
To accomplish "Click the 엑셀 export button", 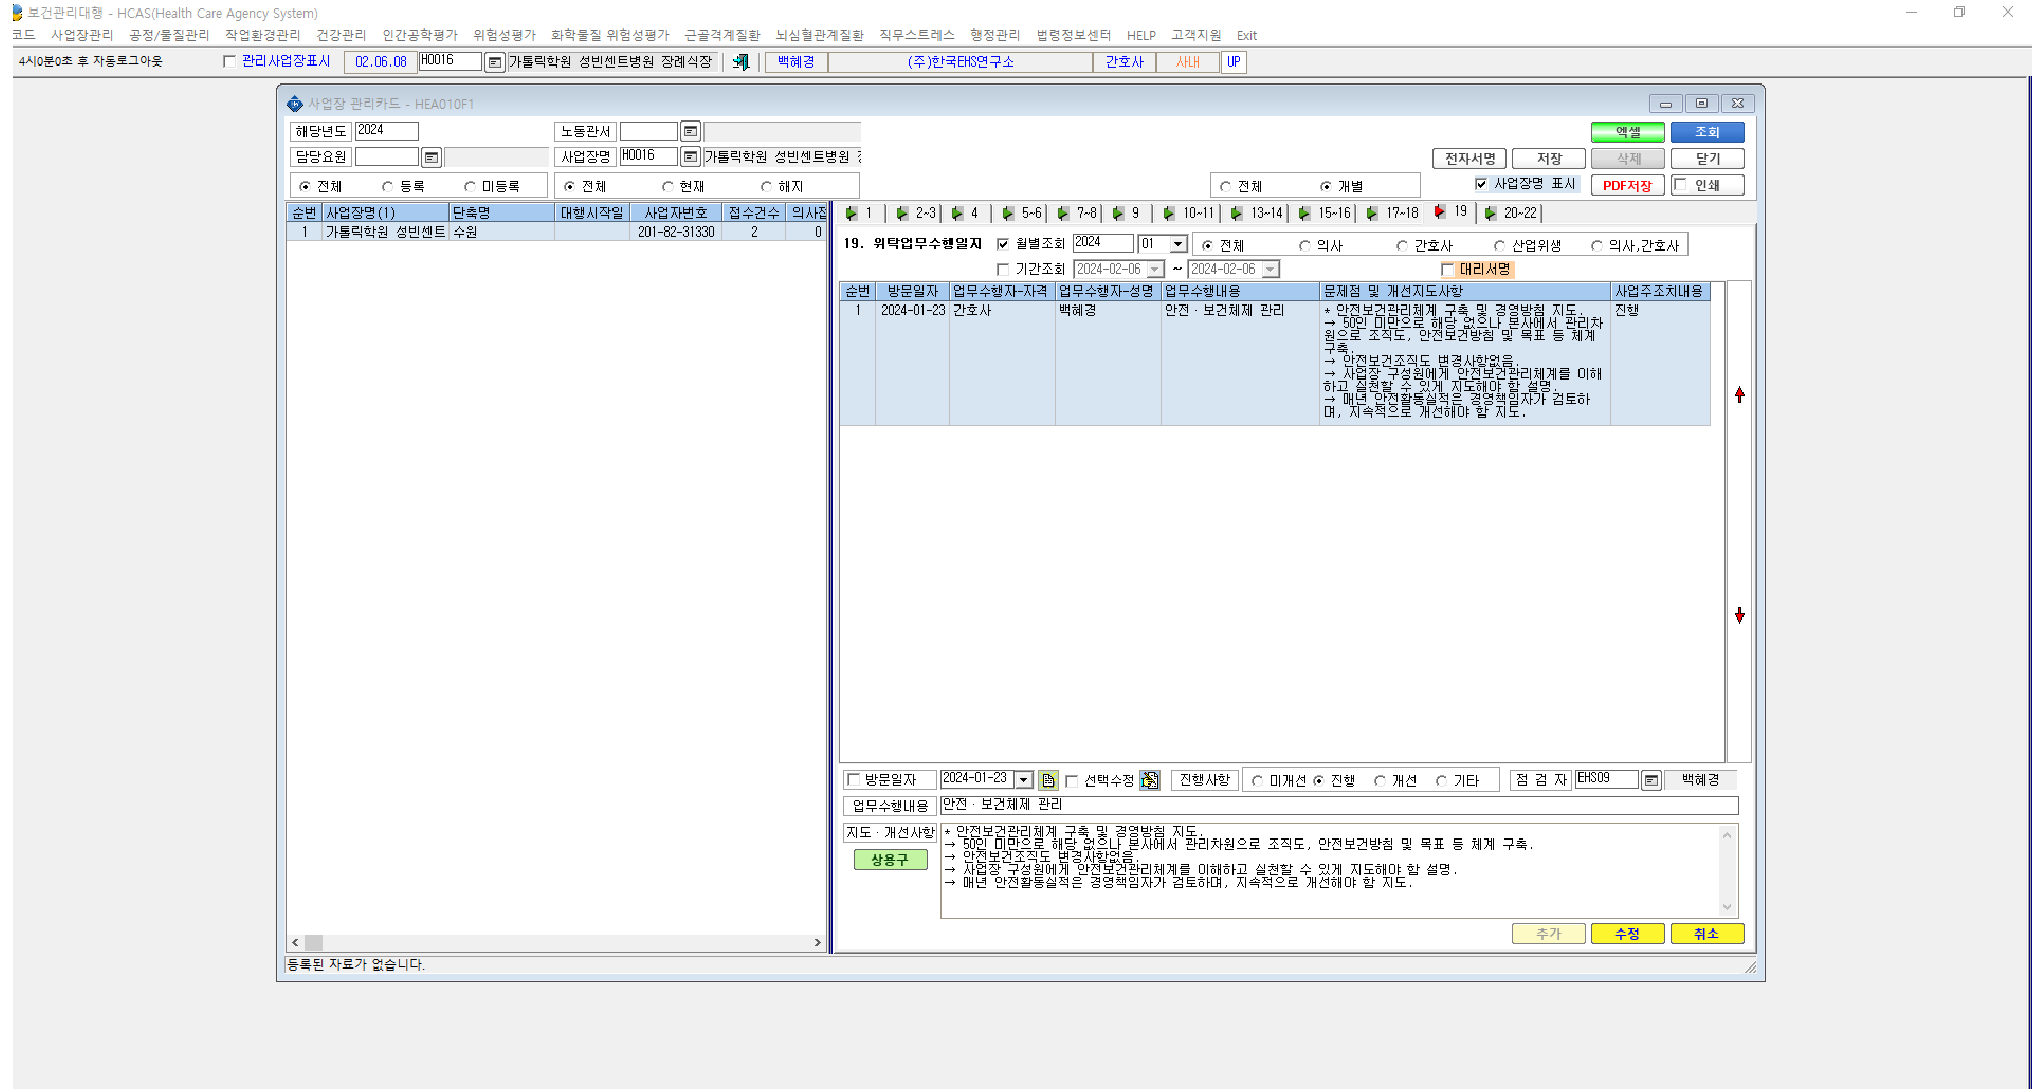I will point(1628,132).
